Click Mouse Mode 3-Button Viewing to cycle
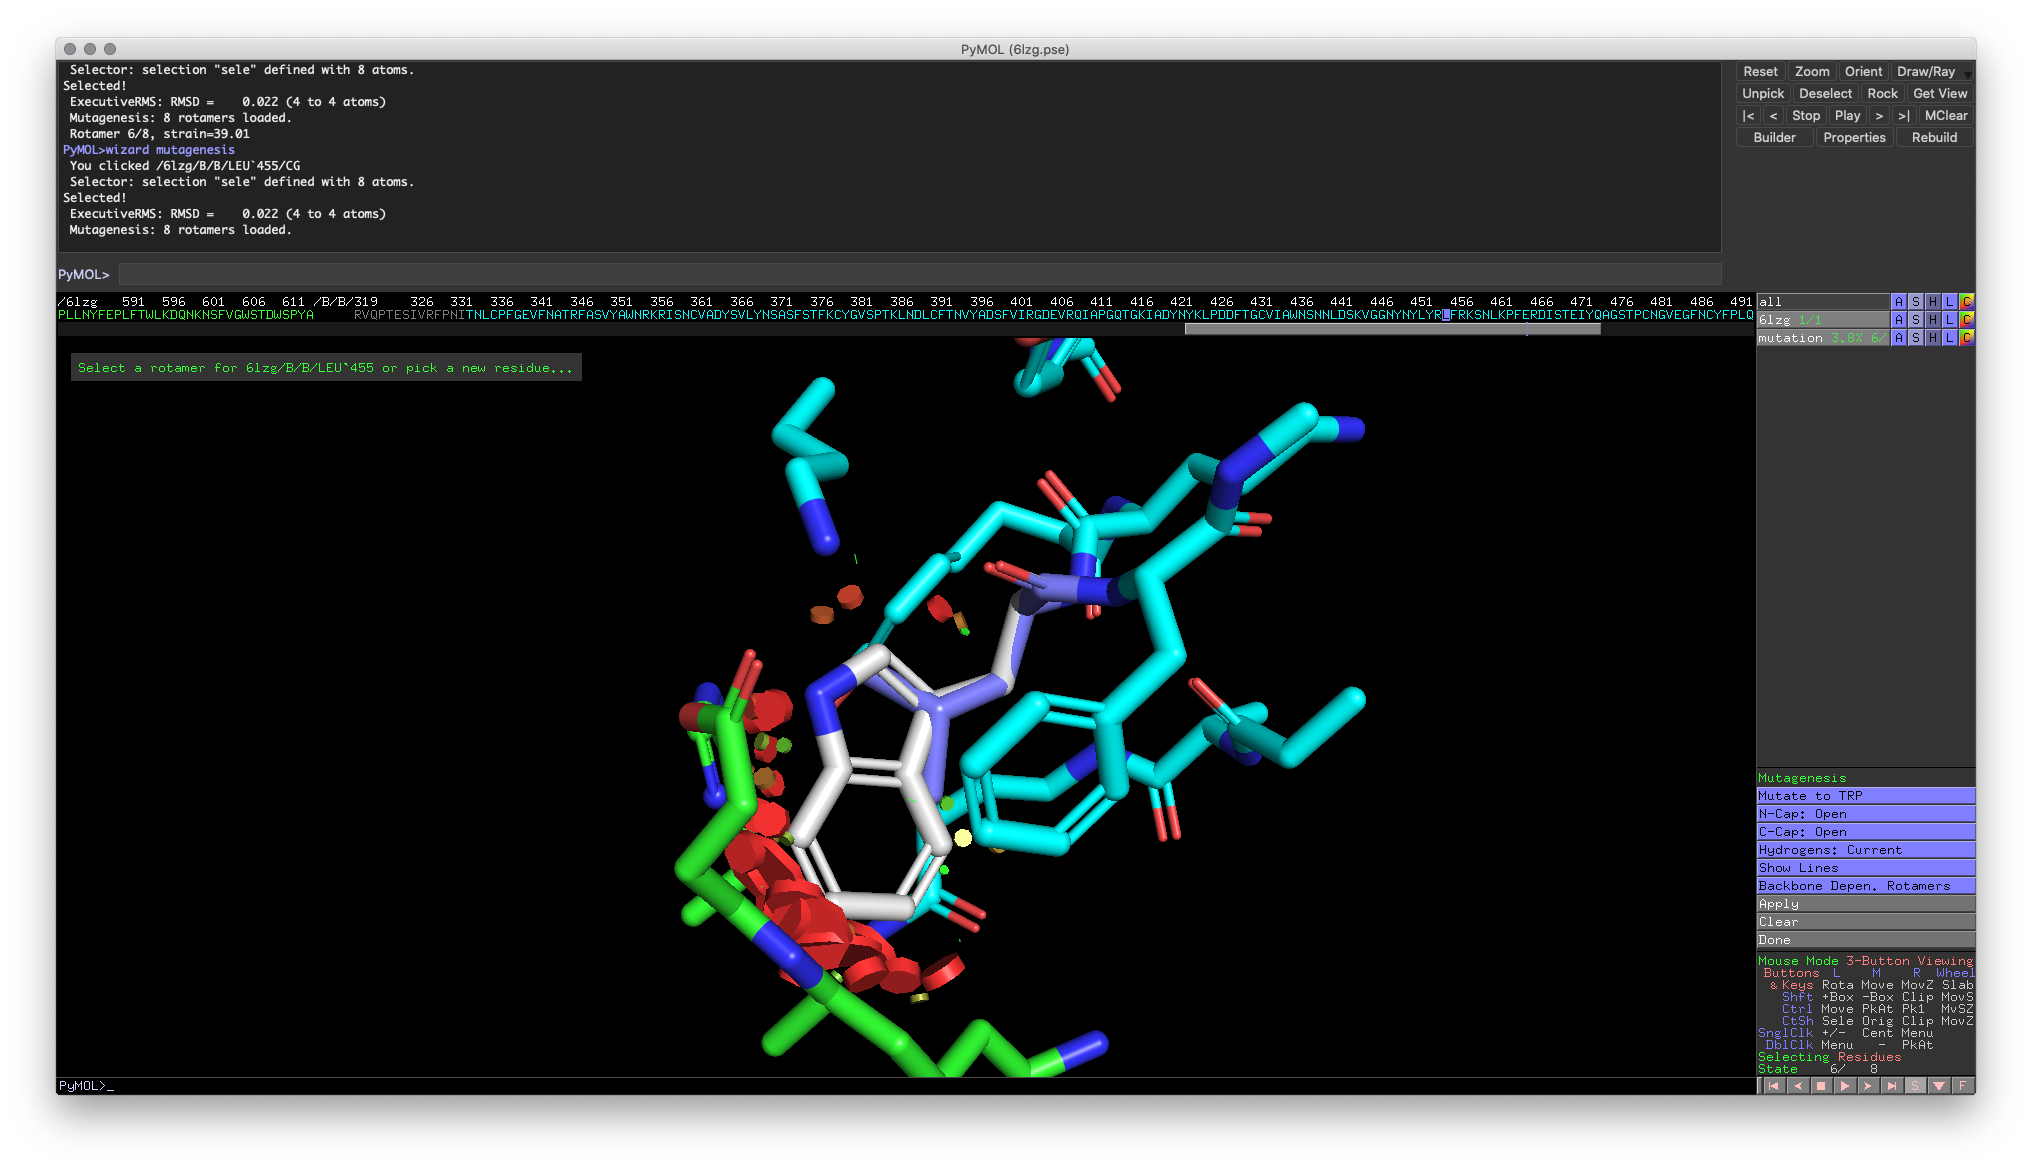 coord(1865,961)
